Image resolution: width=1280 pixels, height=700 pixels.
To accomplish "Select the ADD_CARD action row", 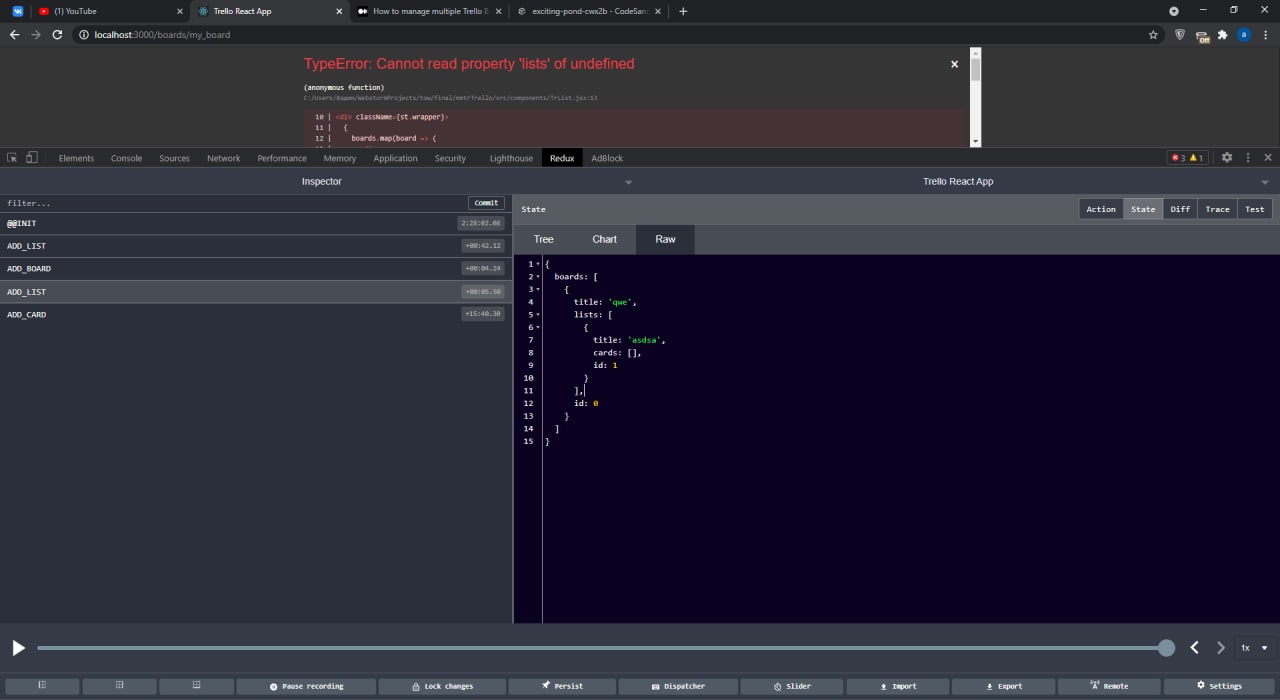I will [x=256, y=315].
